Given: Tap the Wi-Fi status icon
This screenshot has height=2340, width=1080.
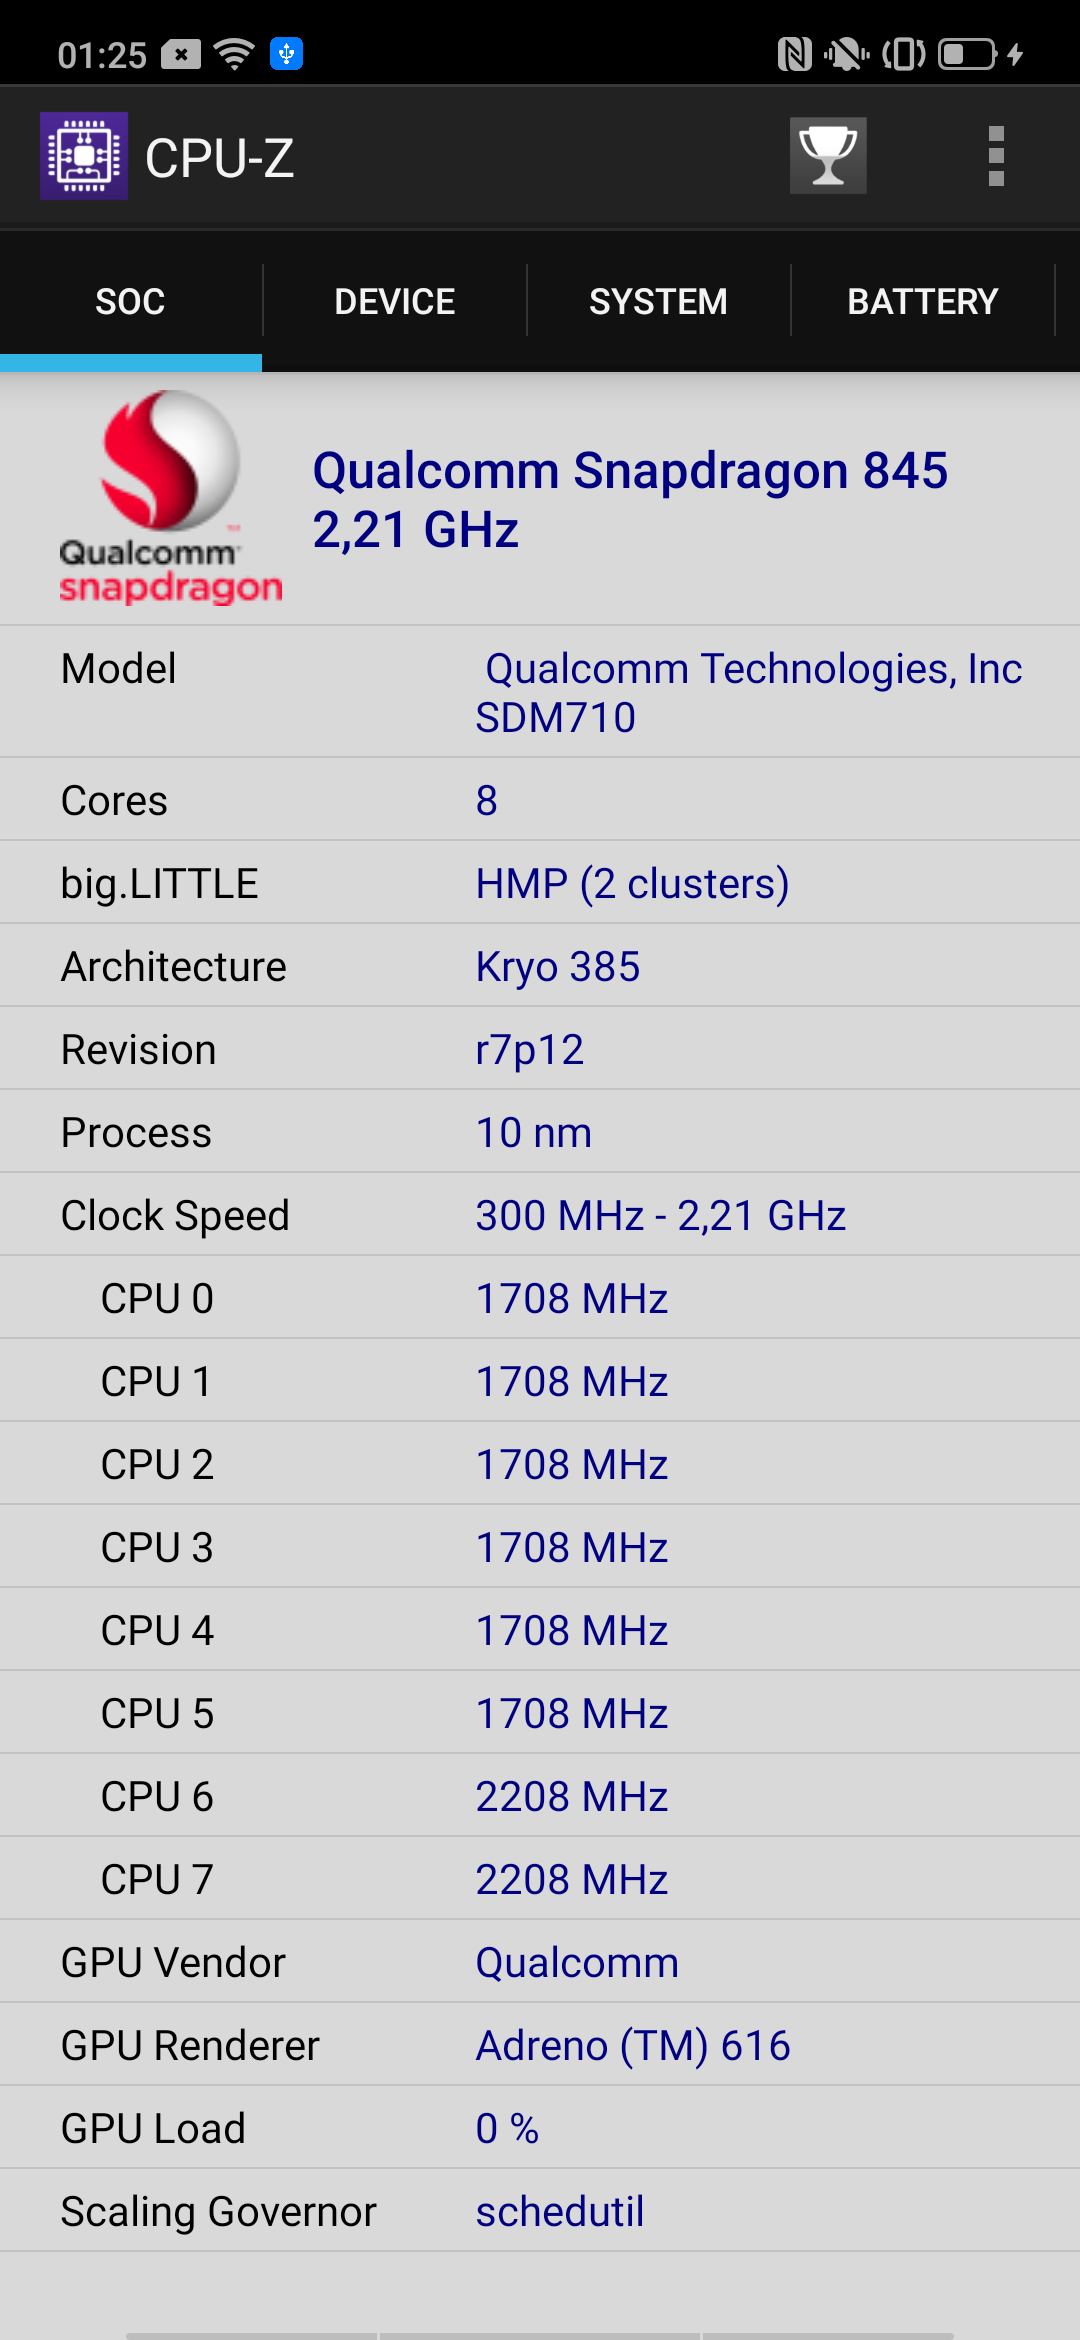Looking at the screenshot, I should [235, 54].
